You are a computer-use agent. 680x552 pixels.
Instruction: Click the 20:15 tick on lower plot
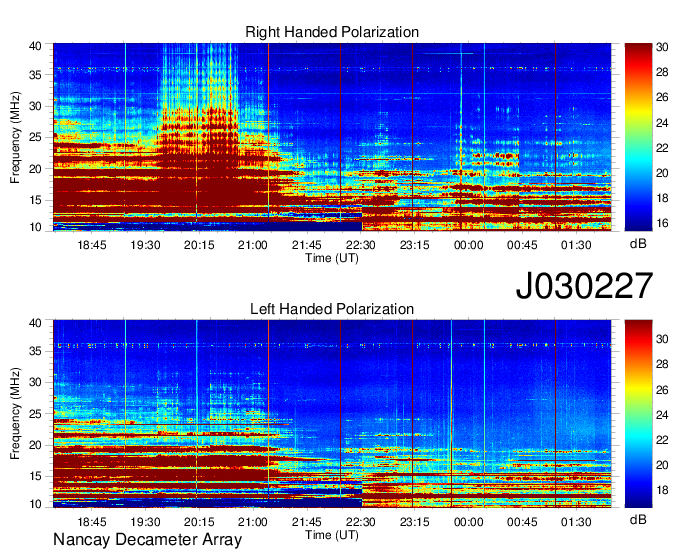pos(199,522)
